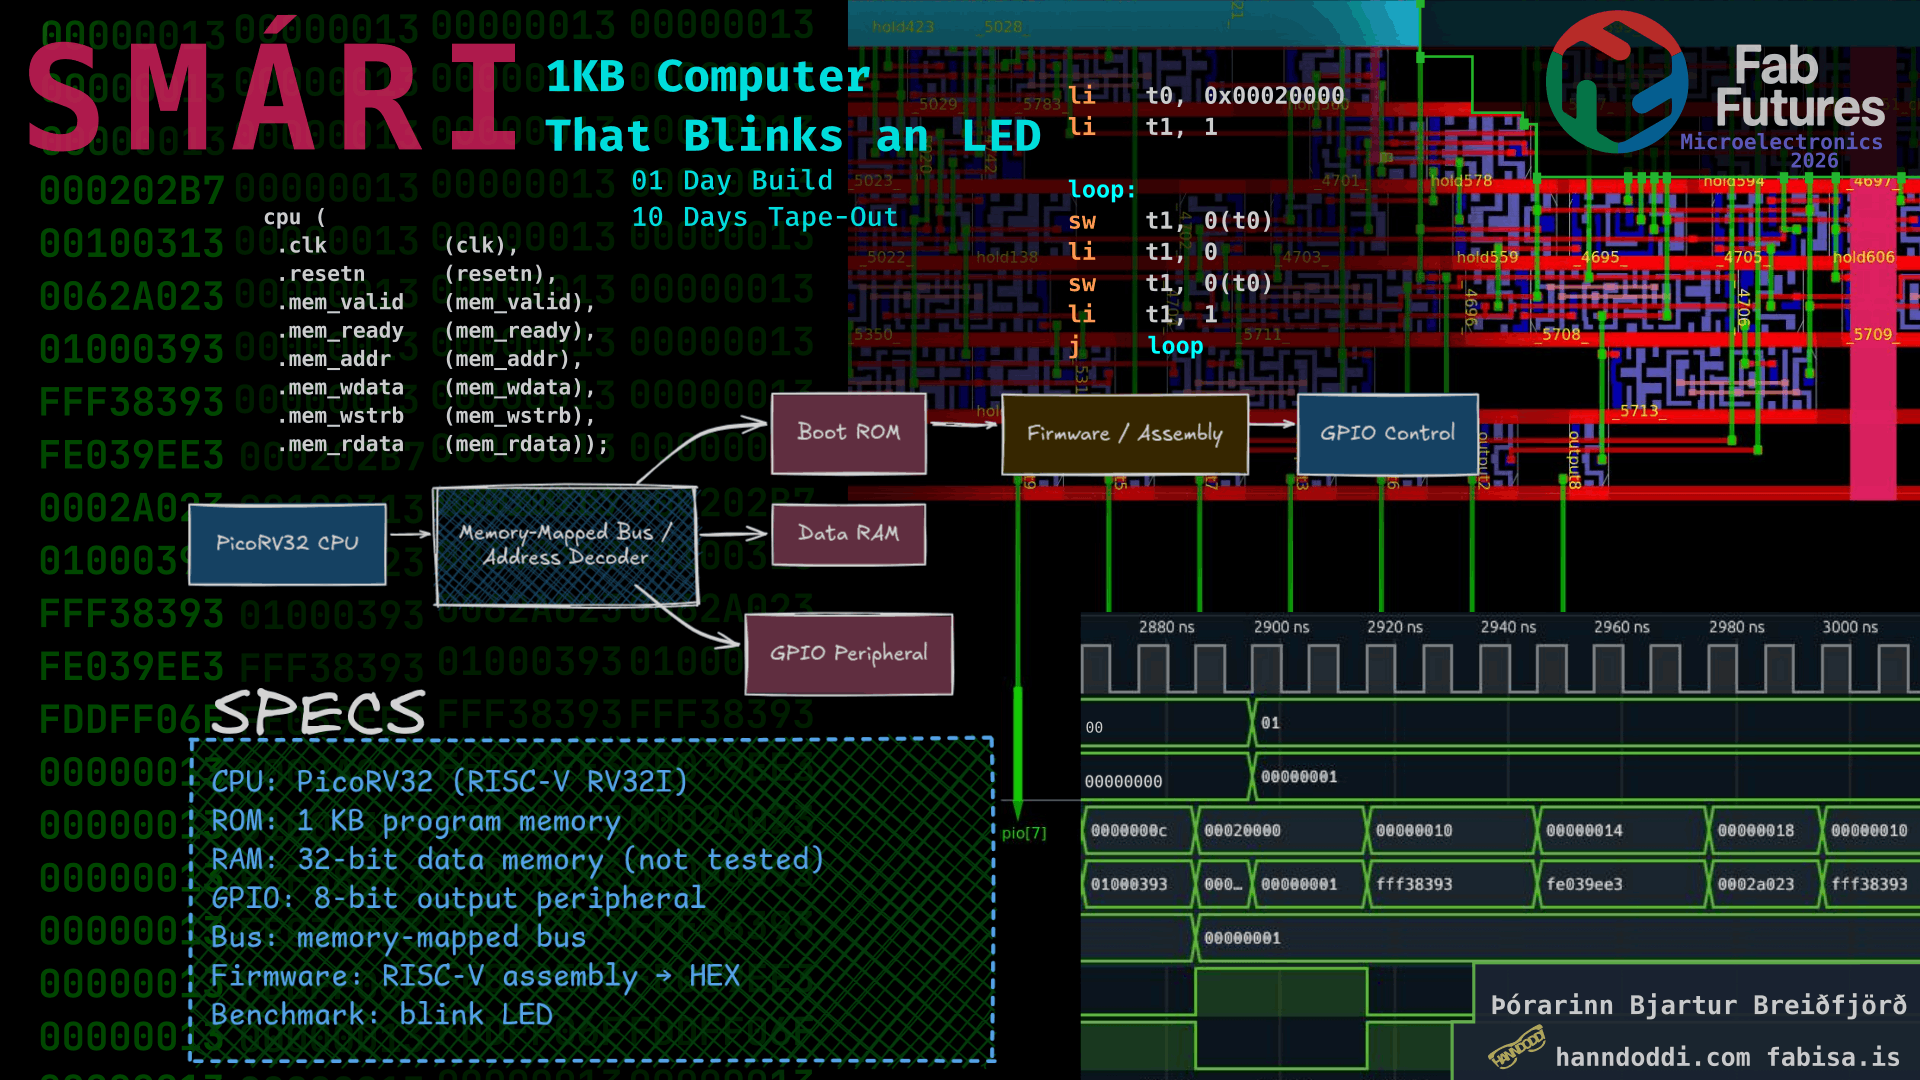
Task: Click the pio[7] pin label
Action: pos(1023,833)
